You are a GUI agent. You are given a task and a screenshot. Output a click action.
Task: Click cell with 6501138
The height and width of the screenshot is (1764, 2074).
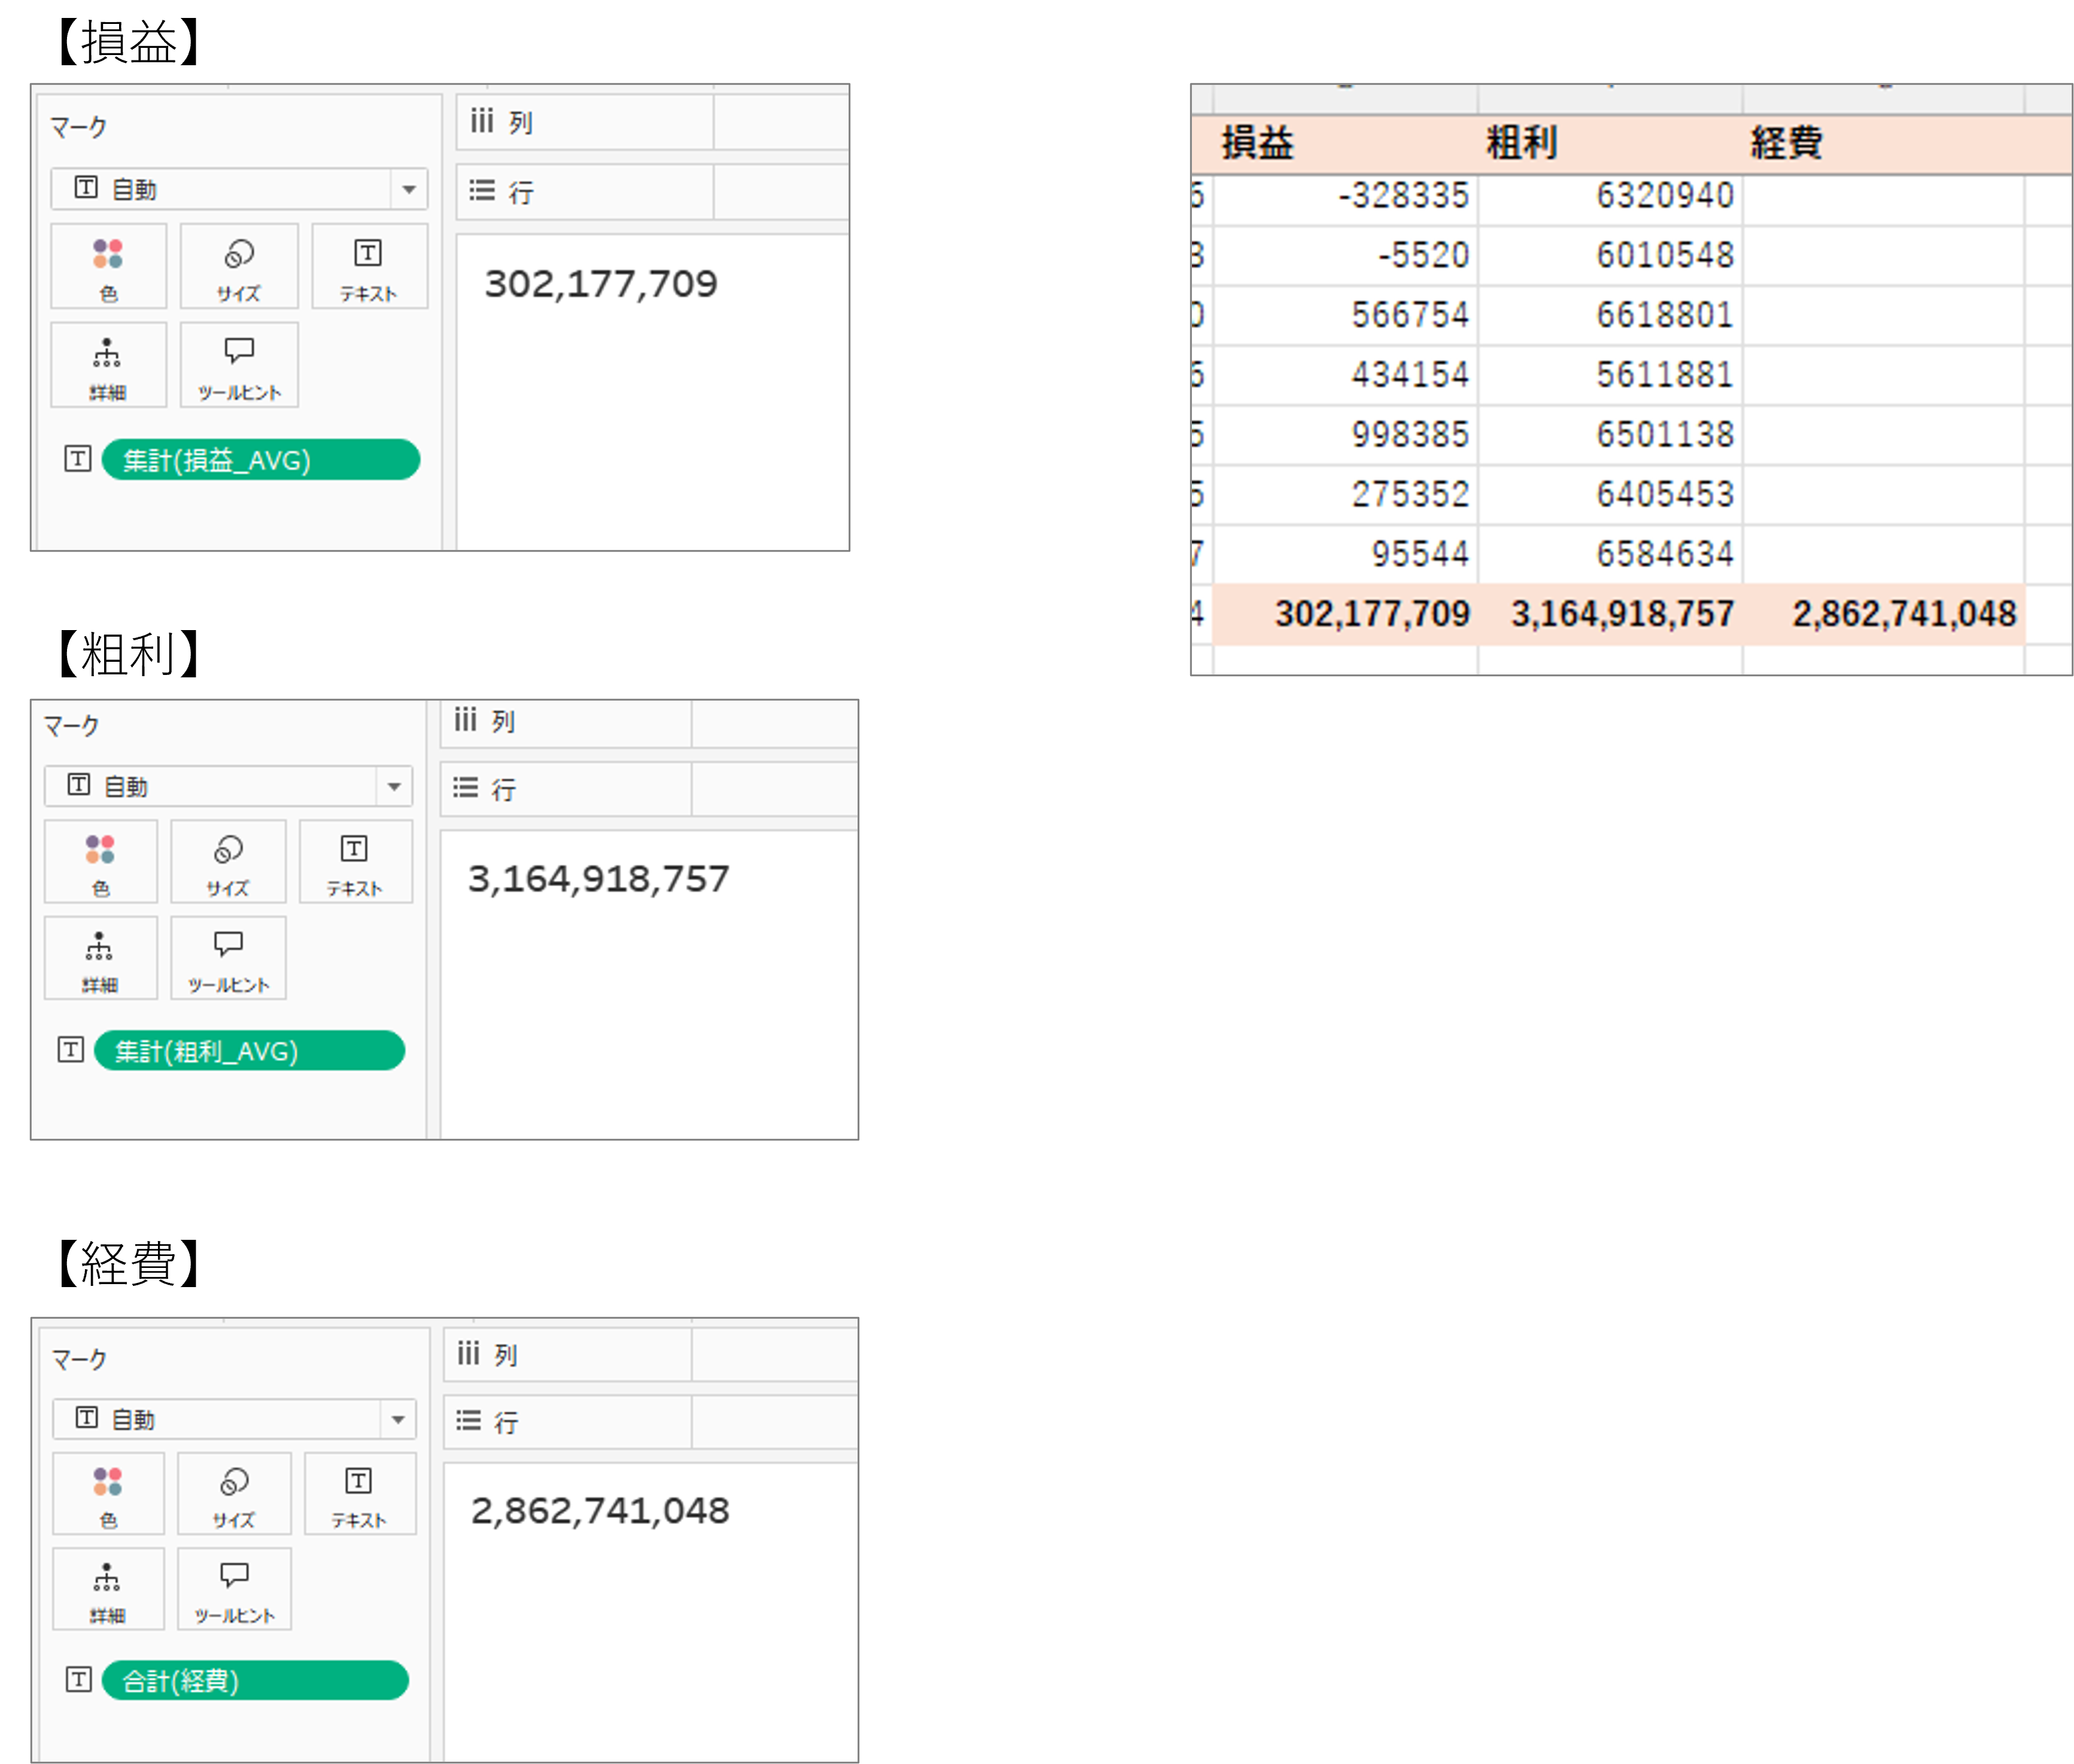(x=1610, y=435)
